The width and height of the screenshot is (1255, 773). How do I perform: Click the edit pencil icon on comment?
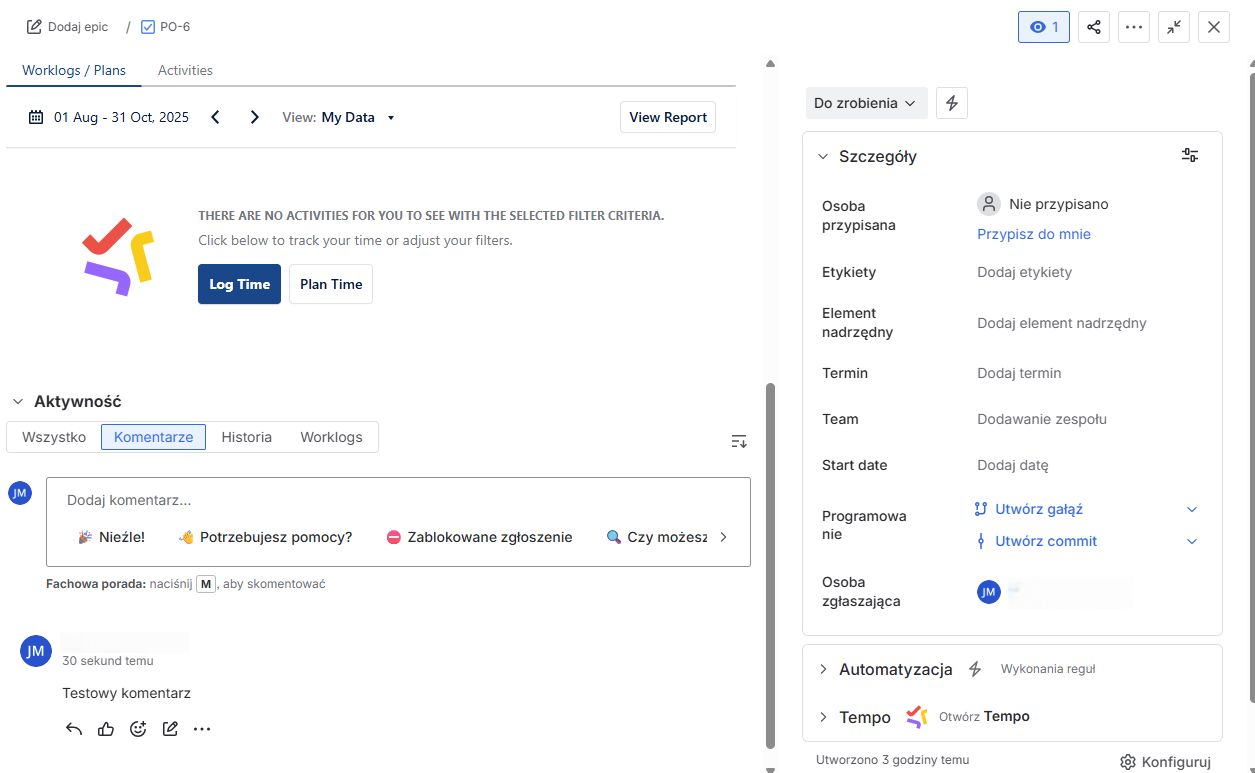[x=170, y=729]
